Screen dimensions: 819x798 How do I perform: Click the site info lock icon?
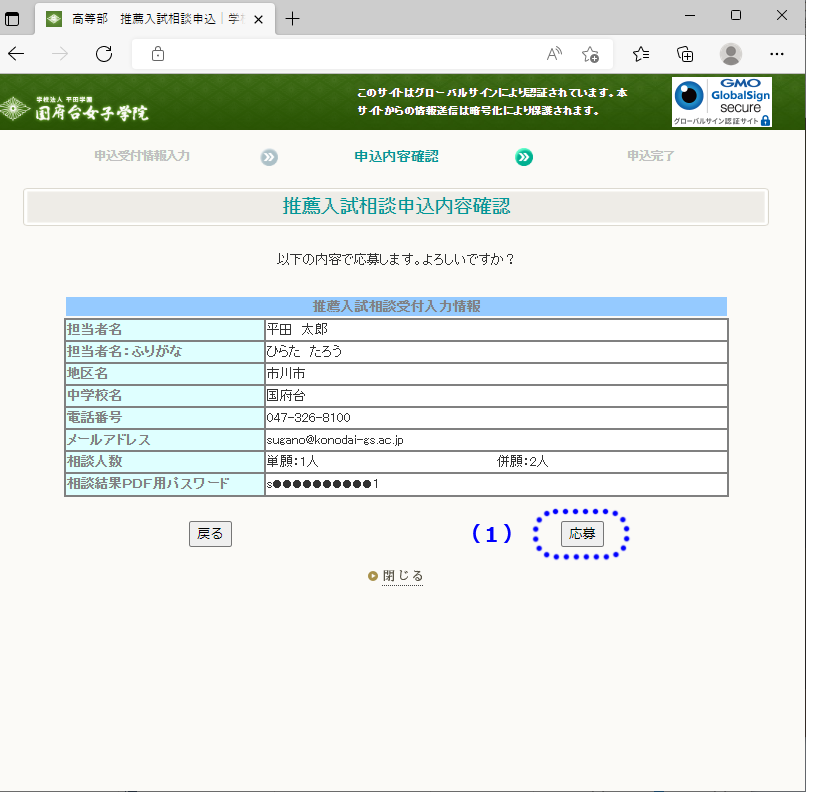pos(157,54)
